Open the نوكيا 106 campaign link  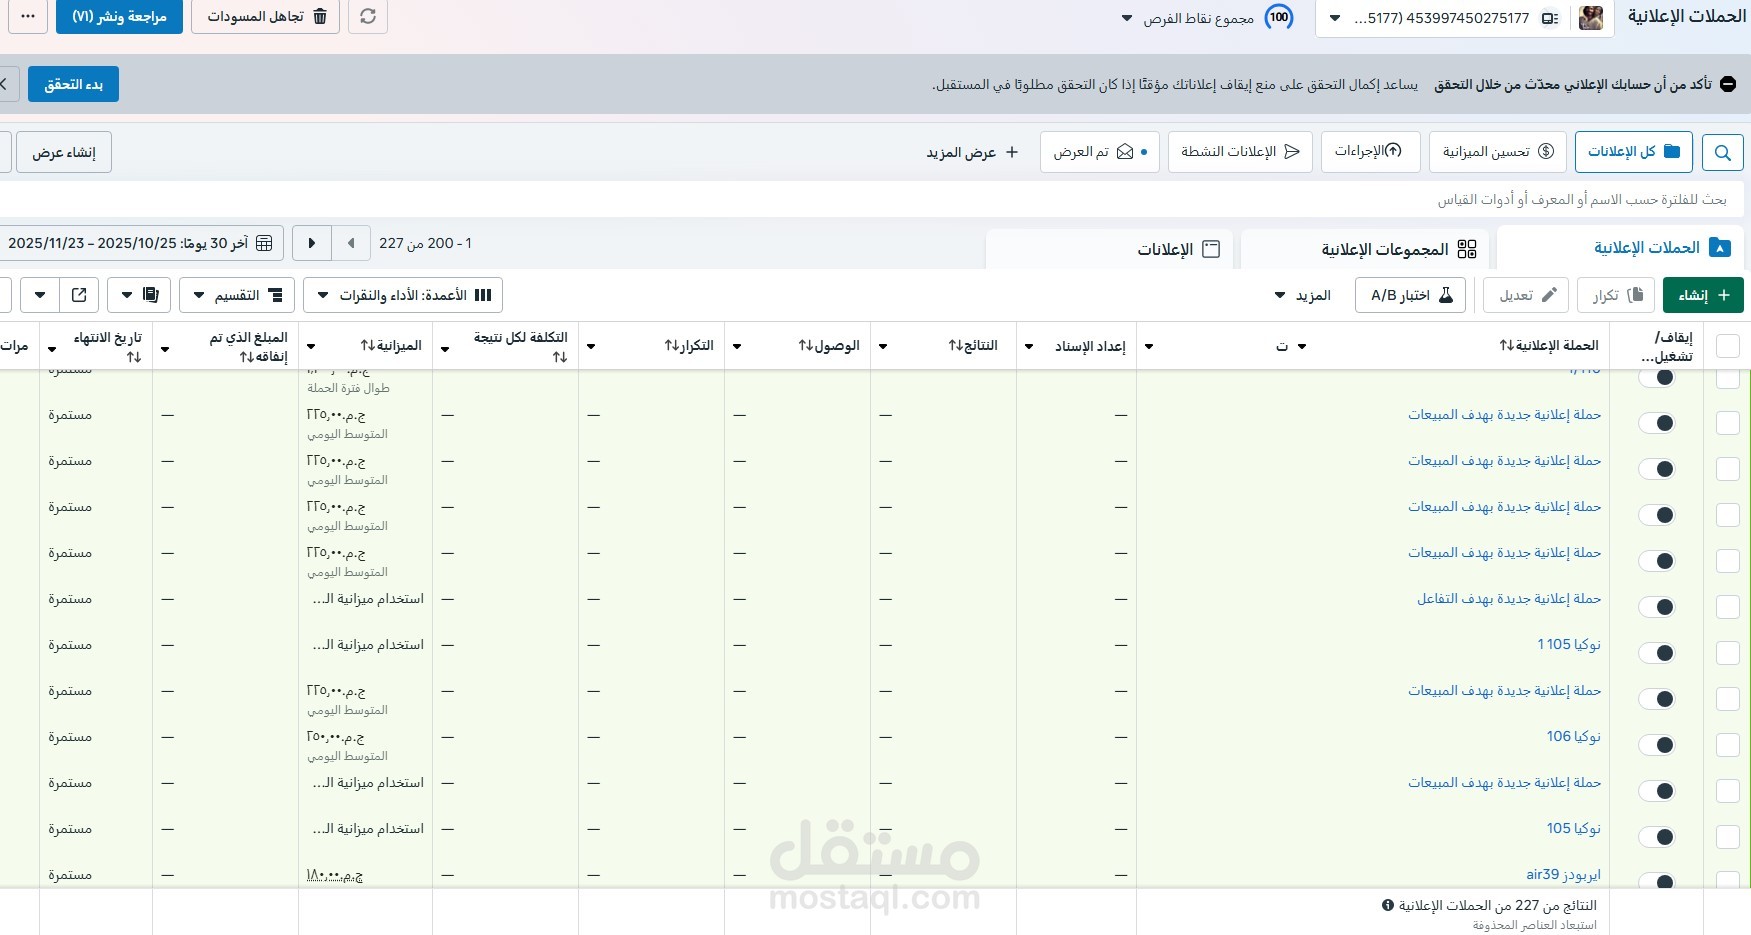[x=1574, y=736]
